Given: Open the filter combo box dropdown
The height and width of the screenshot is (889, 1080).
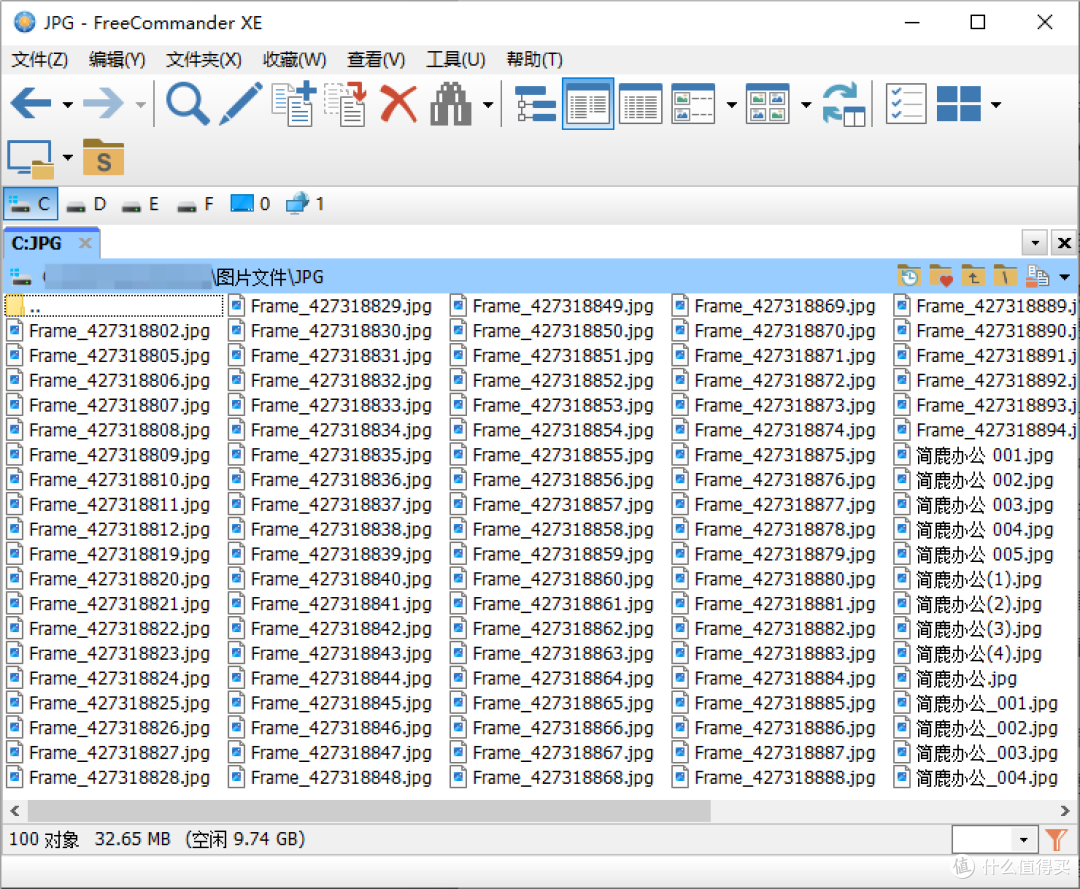Looking at the screenshot, I should pos(1024,839).
